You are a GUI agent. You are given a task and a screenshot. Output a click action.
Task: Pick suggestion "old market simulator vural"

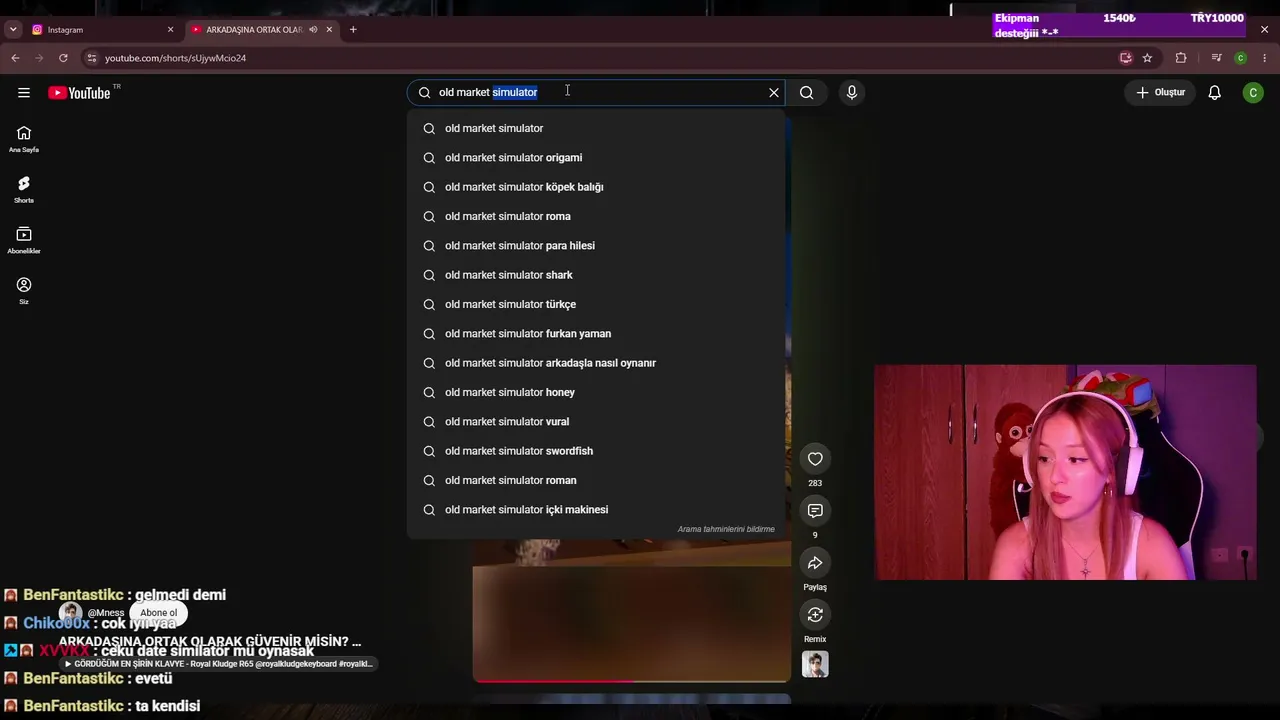pyautogui.click(x=596, y=422)
